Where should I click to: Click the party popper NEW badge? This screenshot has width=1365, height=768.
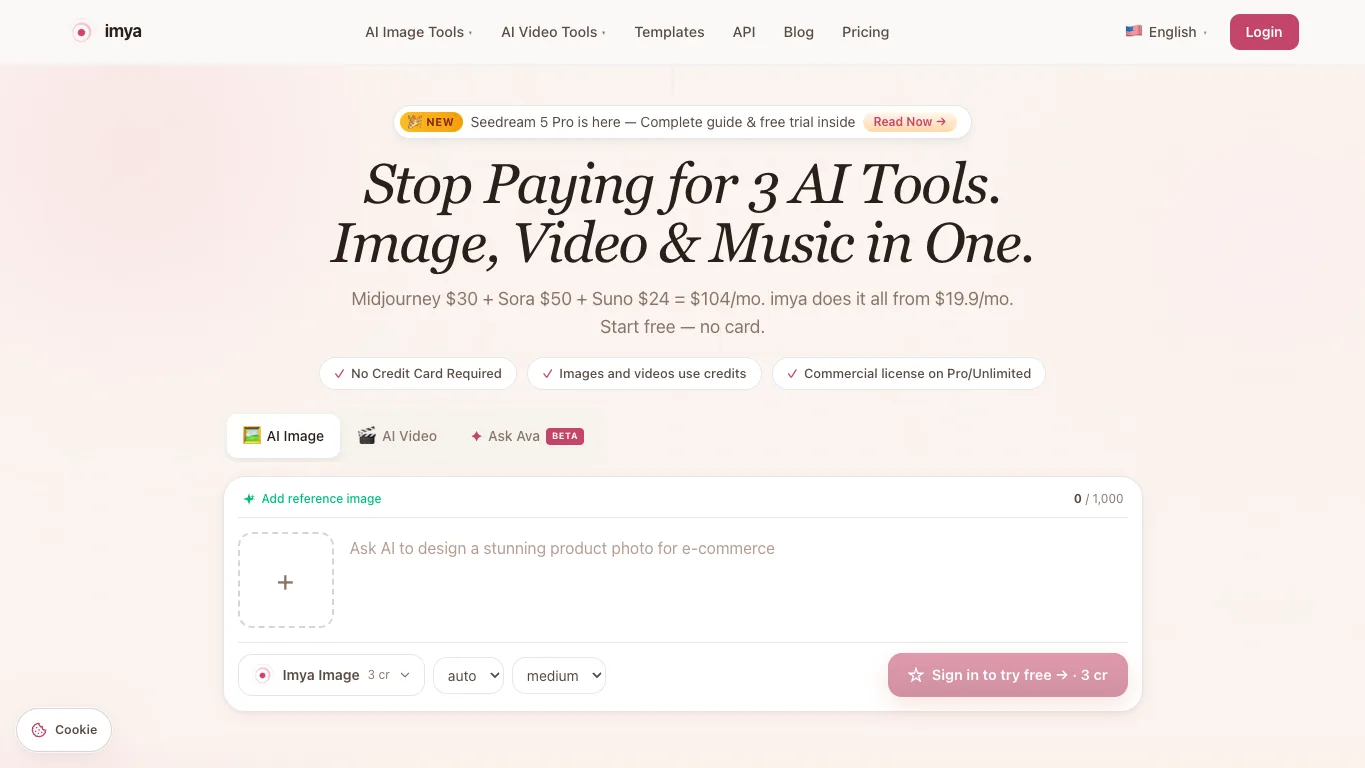[431, 122]
